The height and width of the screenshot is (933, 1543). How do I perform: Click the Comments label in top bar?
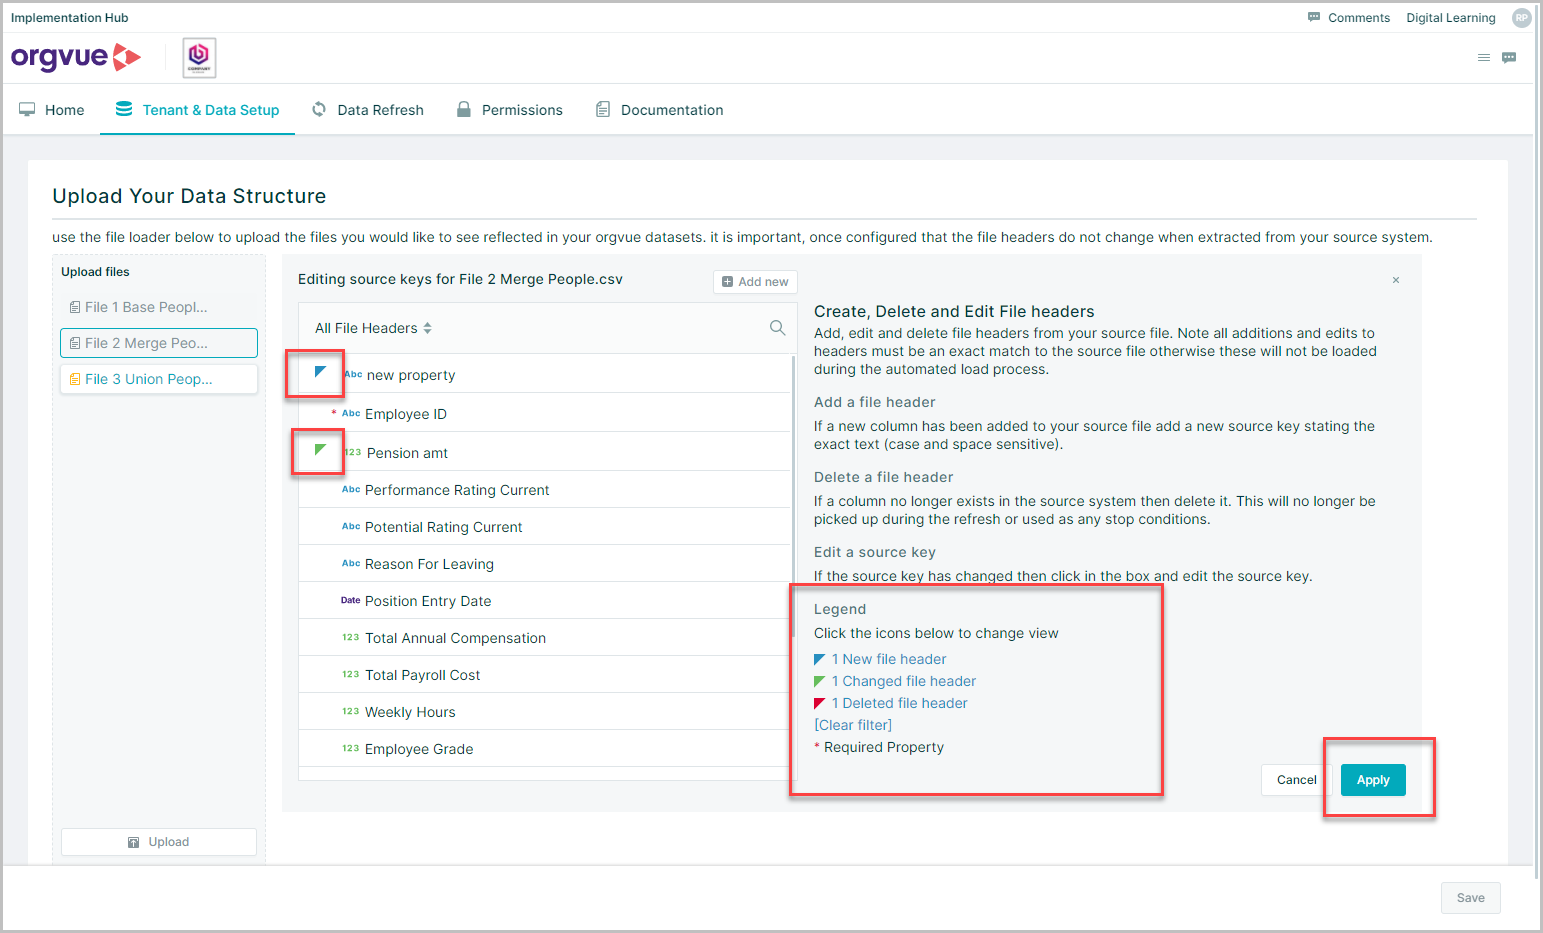[1359, 18]
